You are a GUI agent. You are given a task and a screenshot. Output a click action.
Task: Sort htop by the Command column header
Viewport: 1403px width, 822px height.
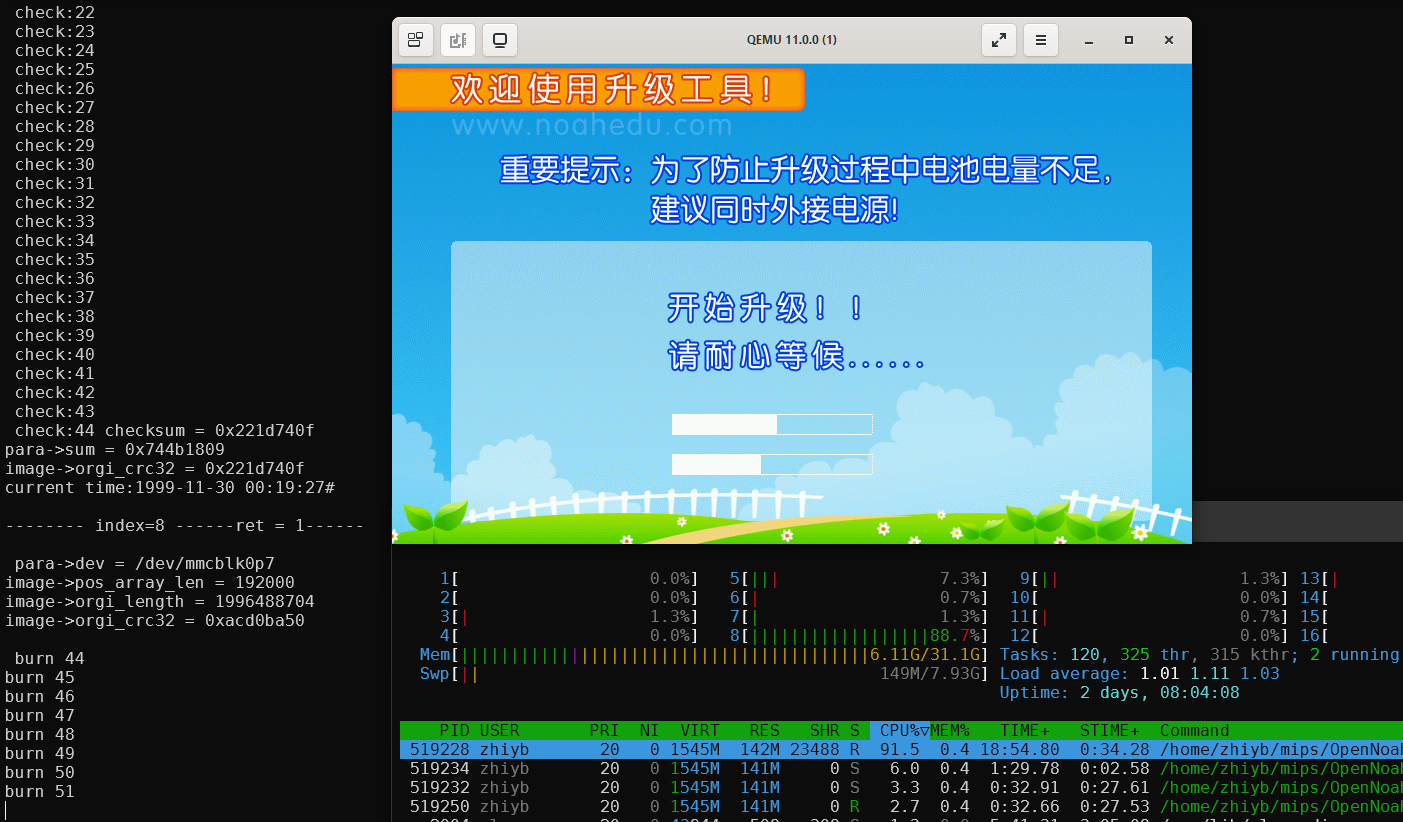[x=1194, y=730]
